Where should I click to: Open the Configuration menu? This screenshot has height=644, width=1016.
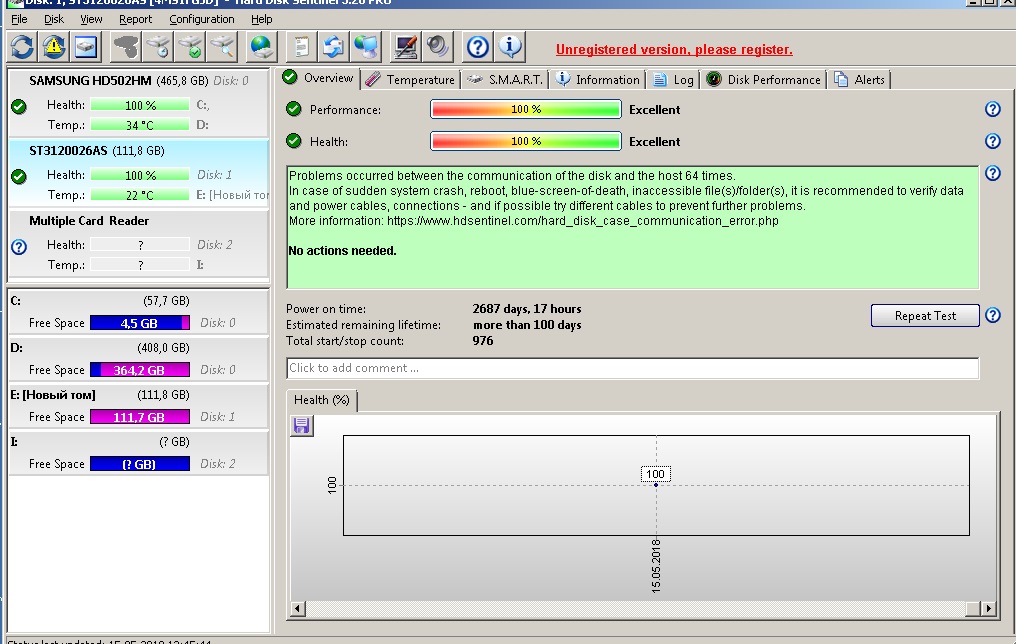point(201,19)
